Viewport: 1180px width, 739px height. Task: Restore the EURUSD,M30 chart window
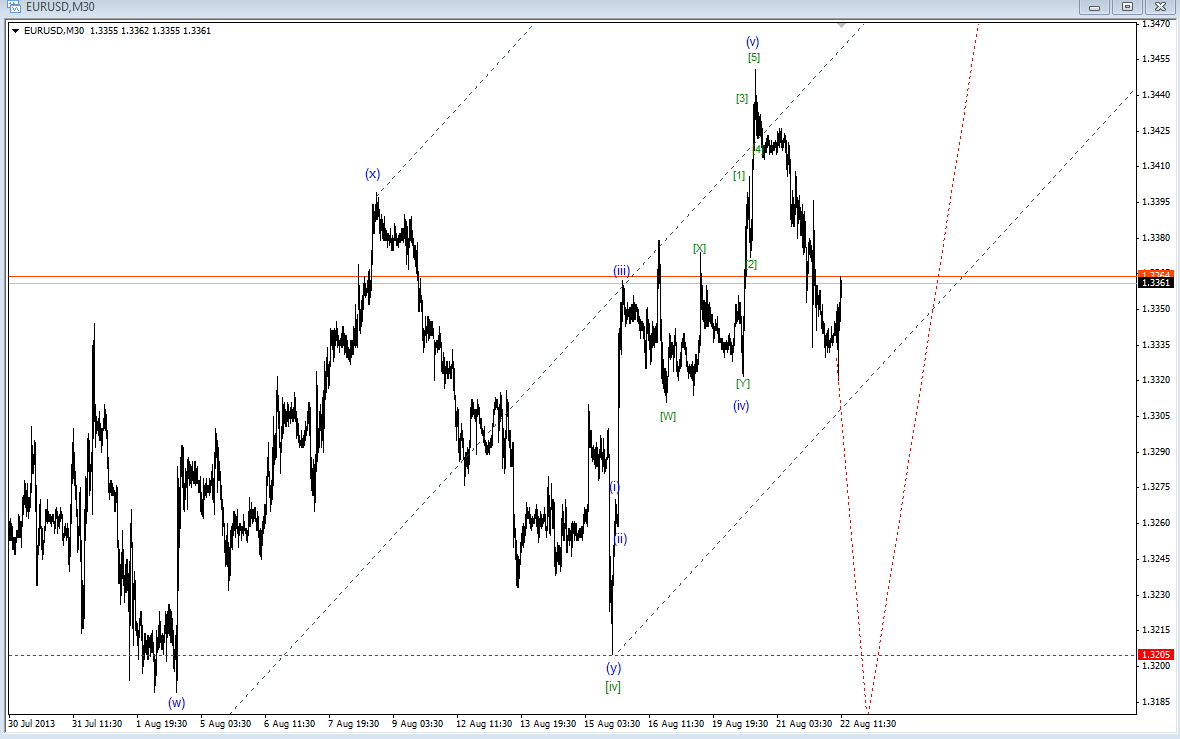[1127, 7]
